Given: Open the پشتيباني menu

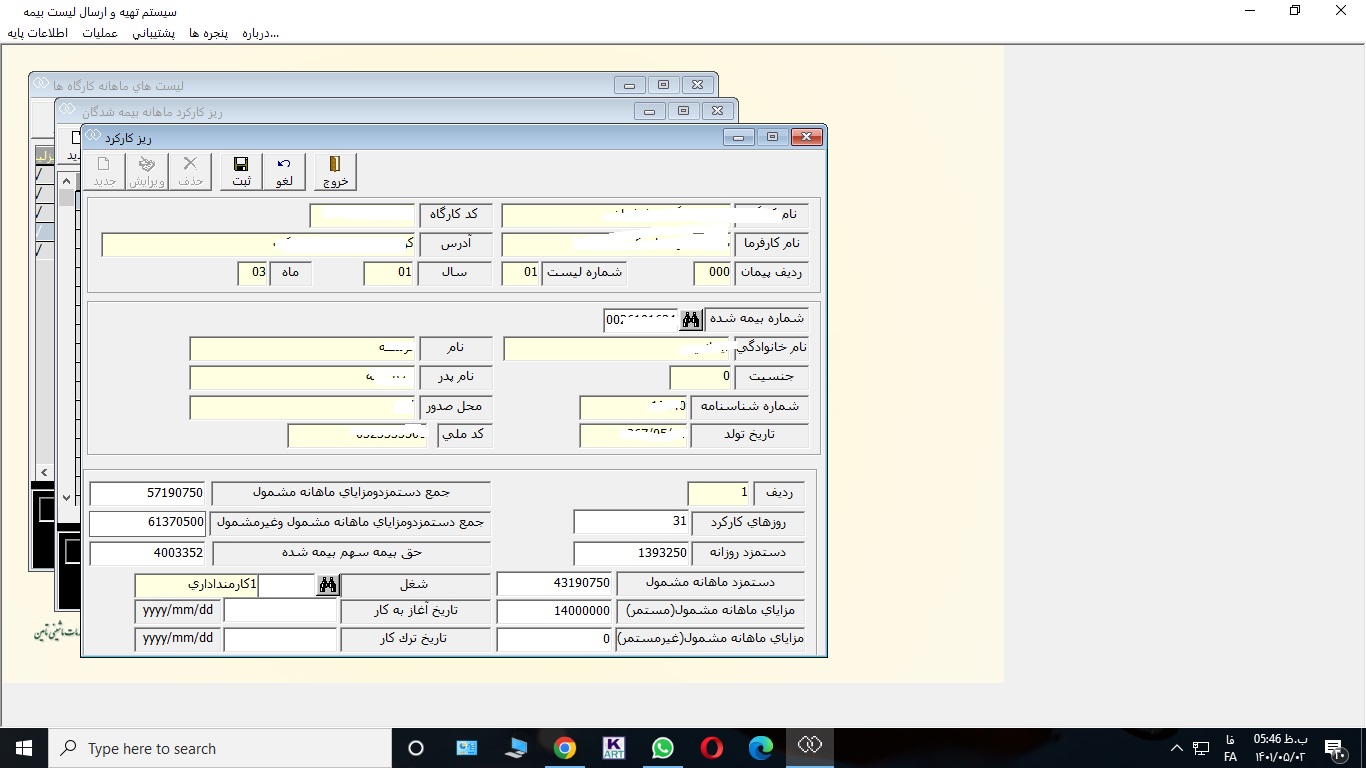Looking at the screenshot, I should (154, 33).
